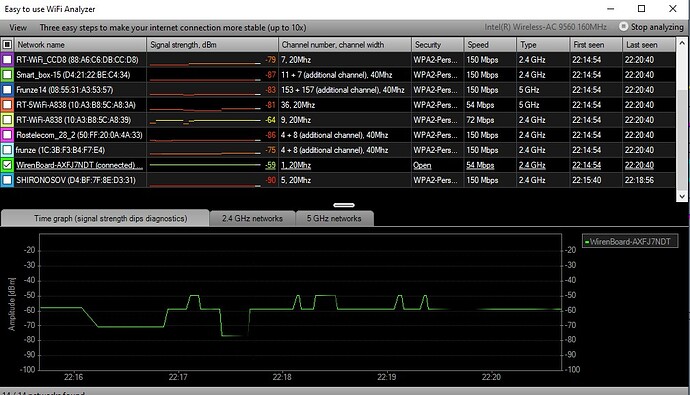Viewport: 690px width, 395px height.
Task: Select the SHIRONOSOV (D4:BF:7F:8E:D3:31) row name
Action: (x=76, y=180)
